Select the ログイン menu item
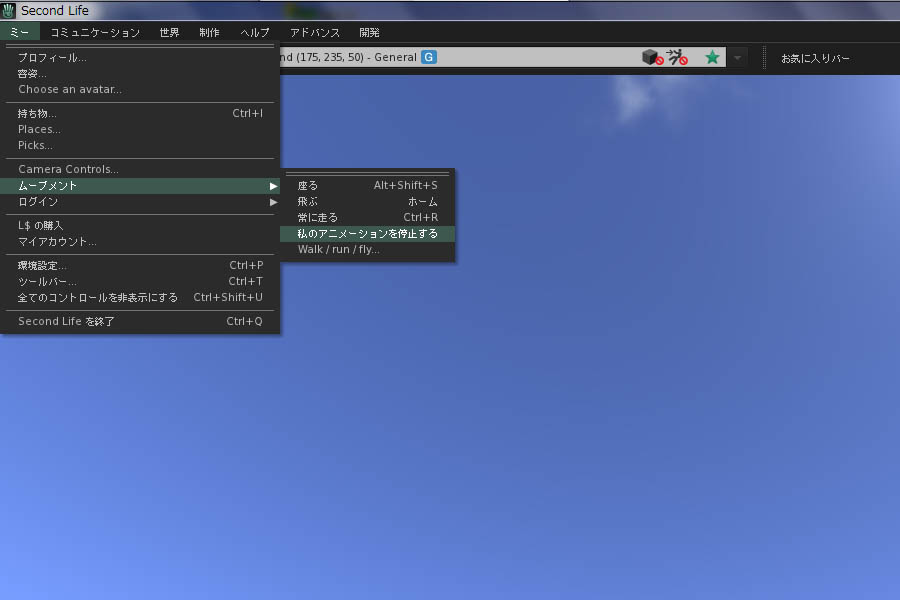 pyautogui.click(x=140, y=202)
